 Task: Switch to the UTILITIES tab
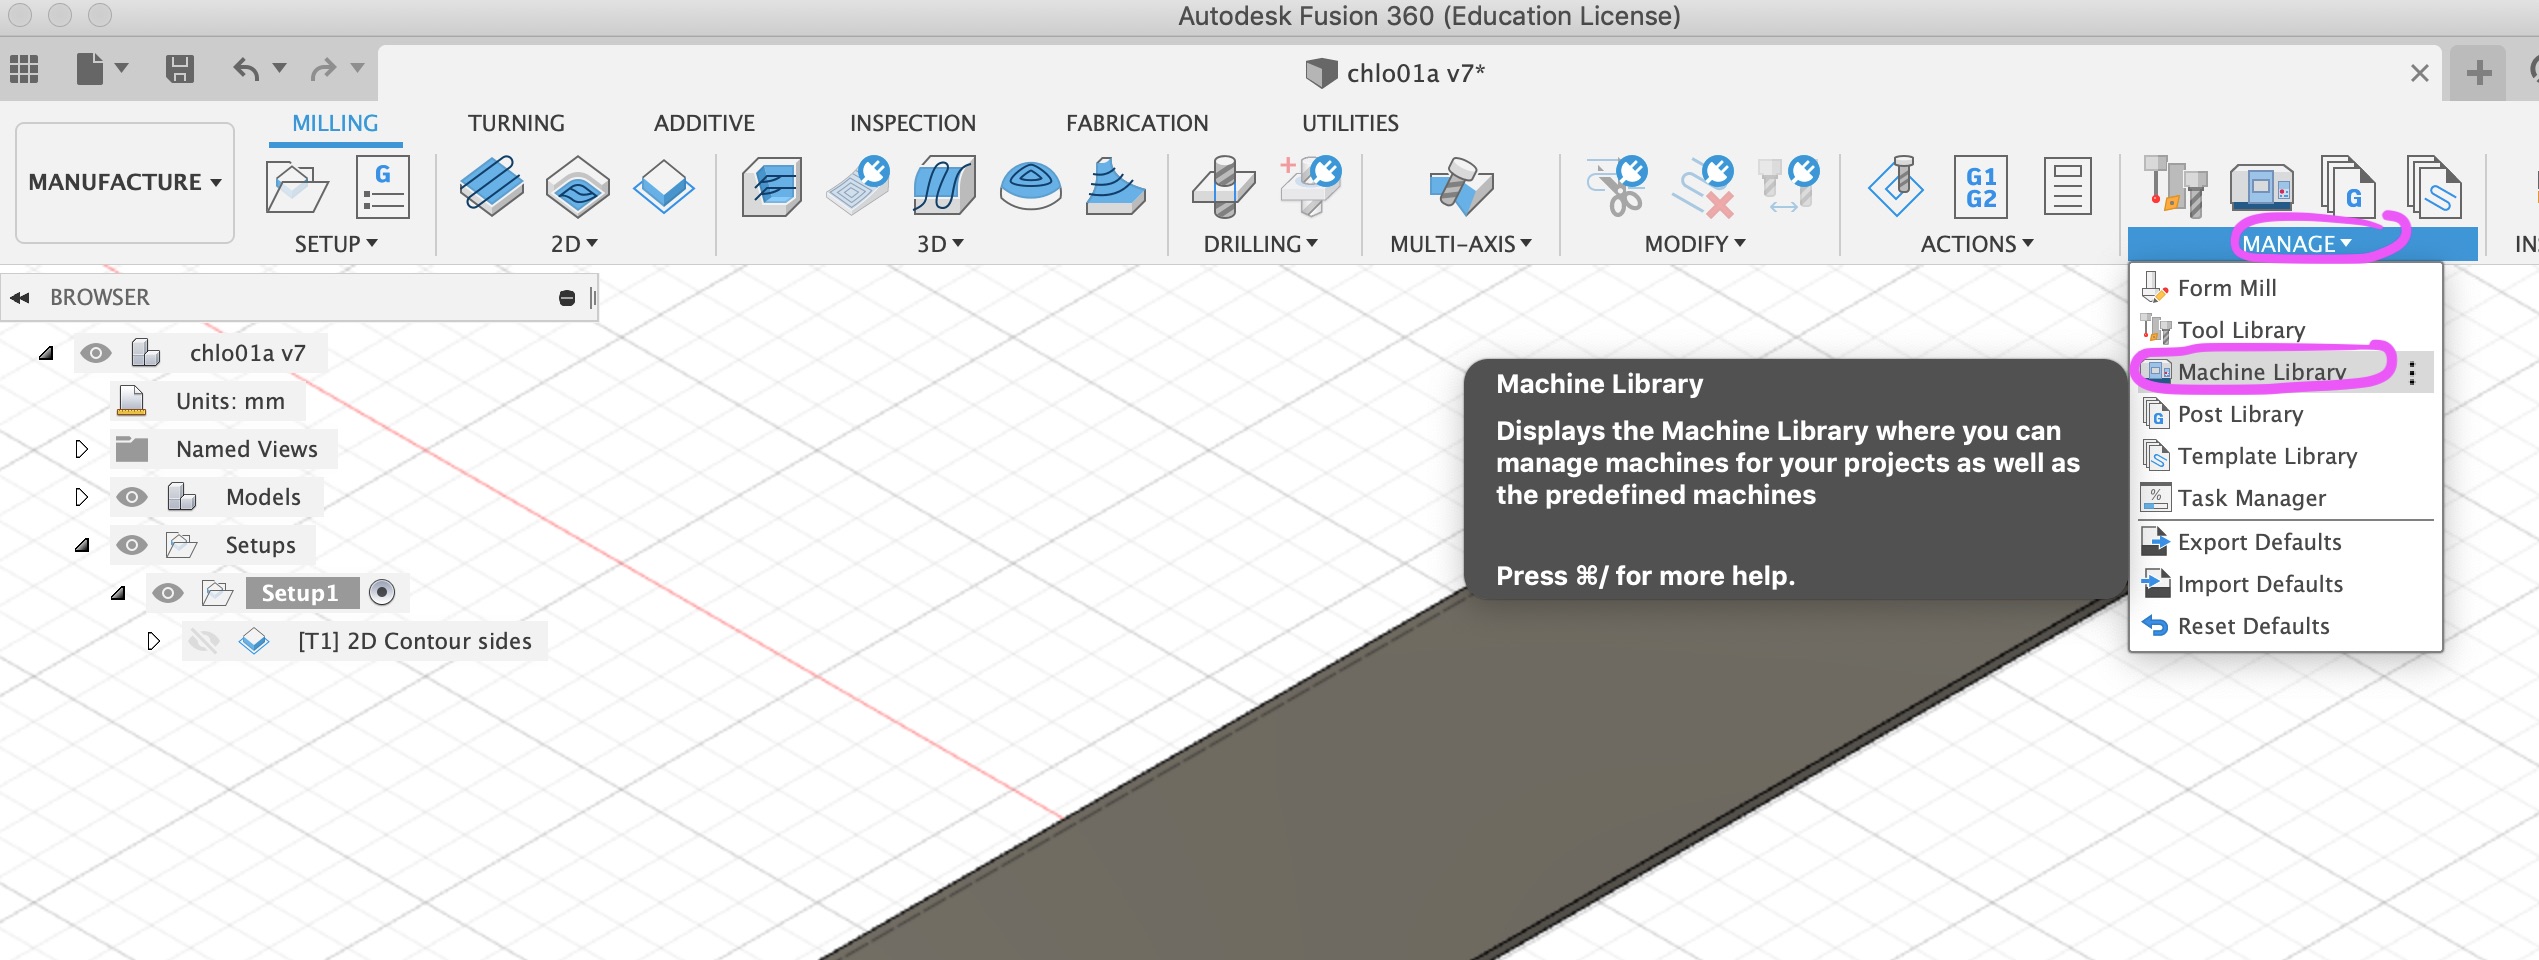coord(1350,123)
